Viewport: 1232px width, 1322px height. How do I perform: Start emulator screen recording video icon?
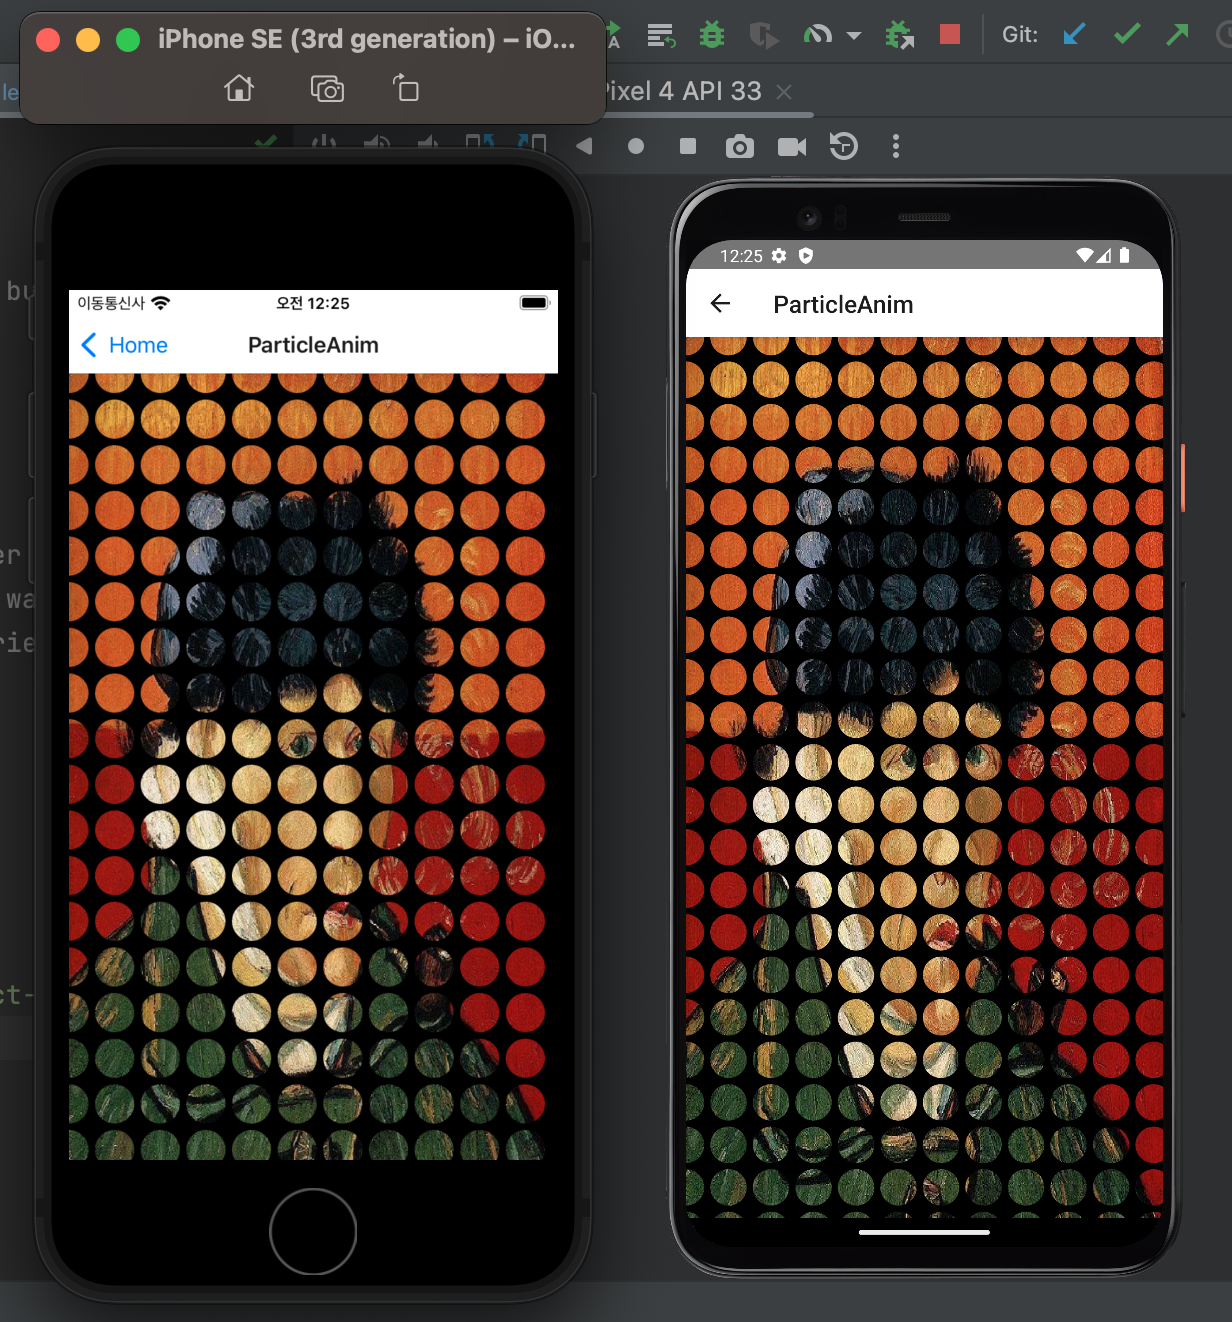(792, 147)
